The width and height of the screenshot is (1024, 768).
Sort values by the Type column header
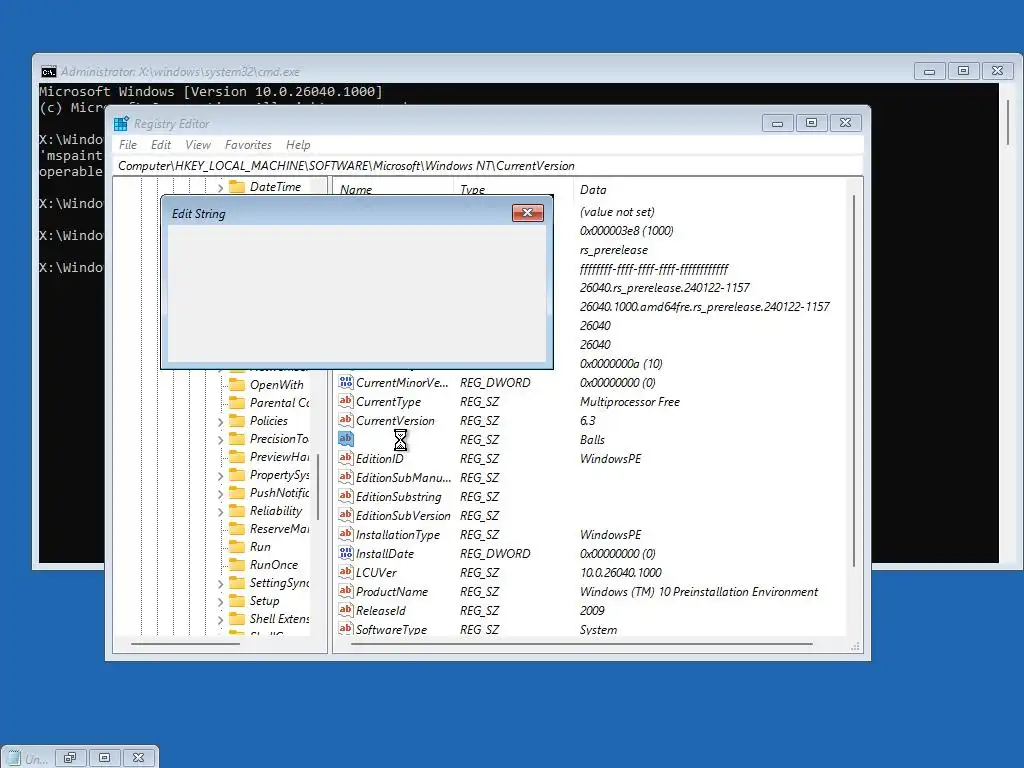pyautogui.click(x=472, y=189)
